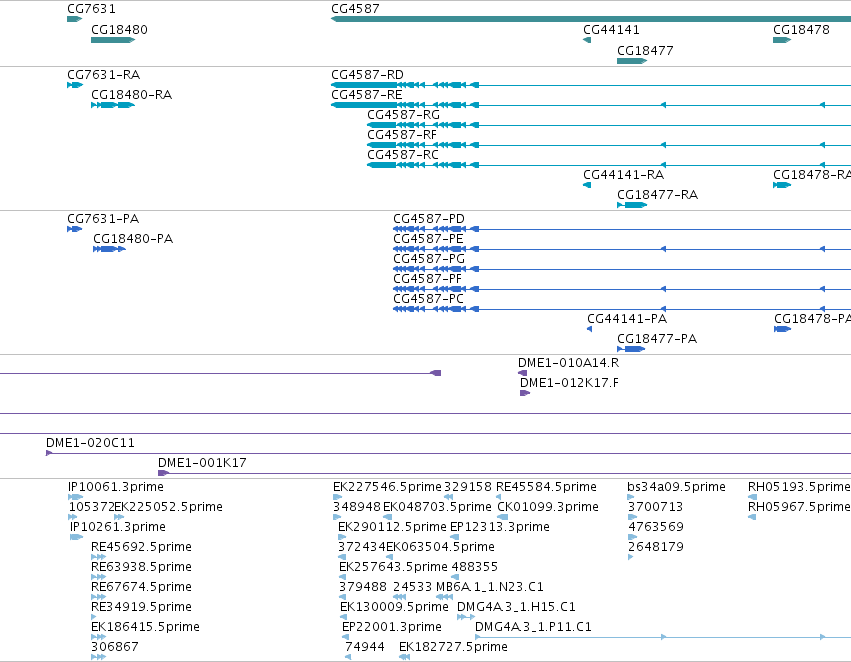Click the 2648179 feature label
This screenshot has height=662, width=851.
point(656,548)
